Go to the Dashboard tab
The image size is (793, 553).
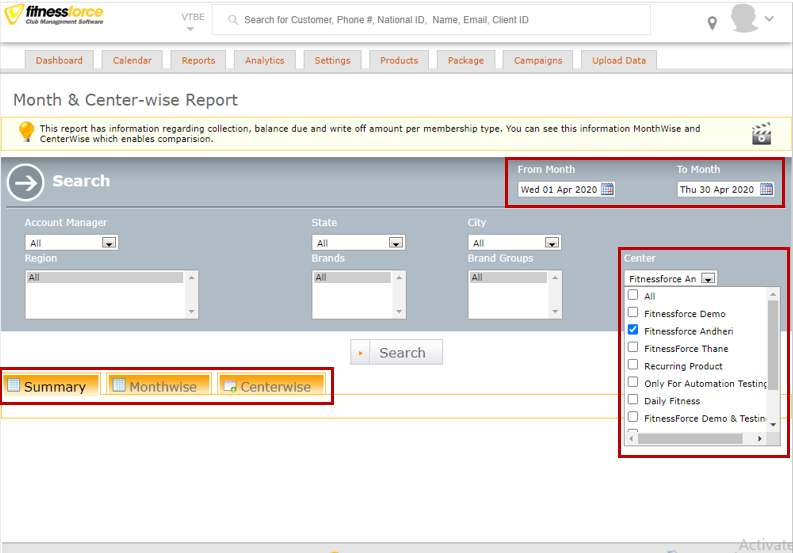[x=59, y=60]
